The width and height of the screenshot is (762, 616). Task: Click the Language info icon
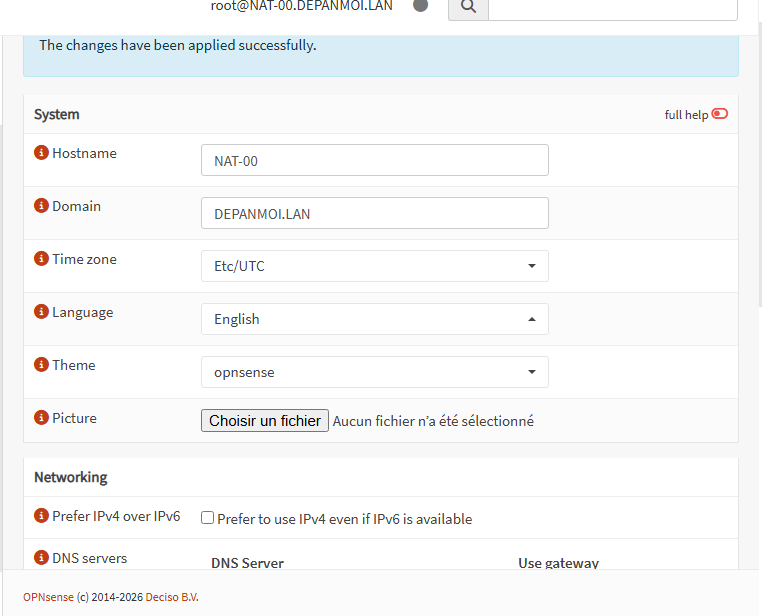pos(41,312)
